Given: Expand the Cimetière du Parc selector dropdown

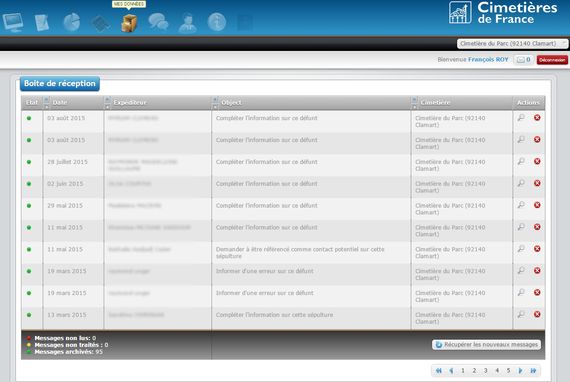Looking at the screenshot, I should (512, 44).
